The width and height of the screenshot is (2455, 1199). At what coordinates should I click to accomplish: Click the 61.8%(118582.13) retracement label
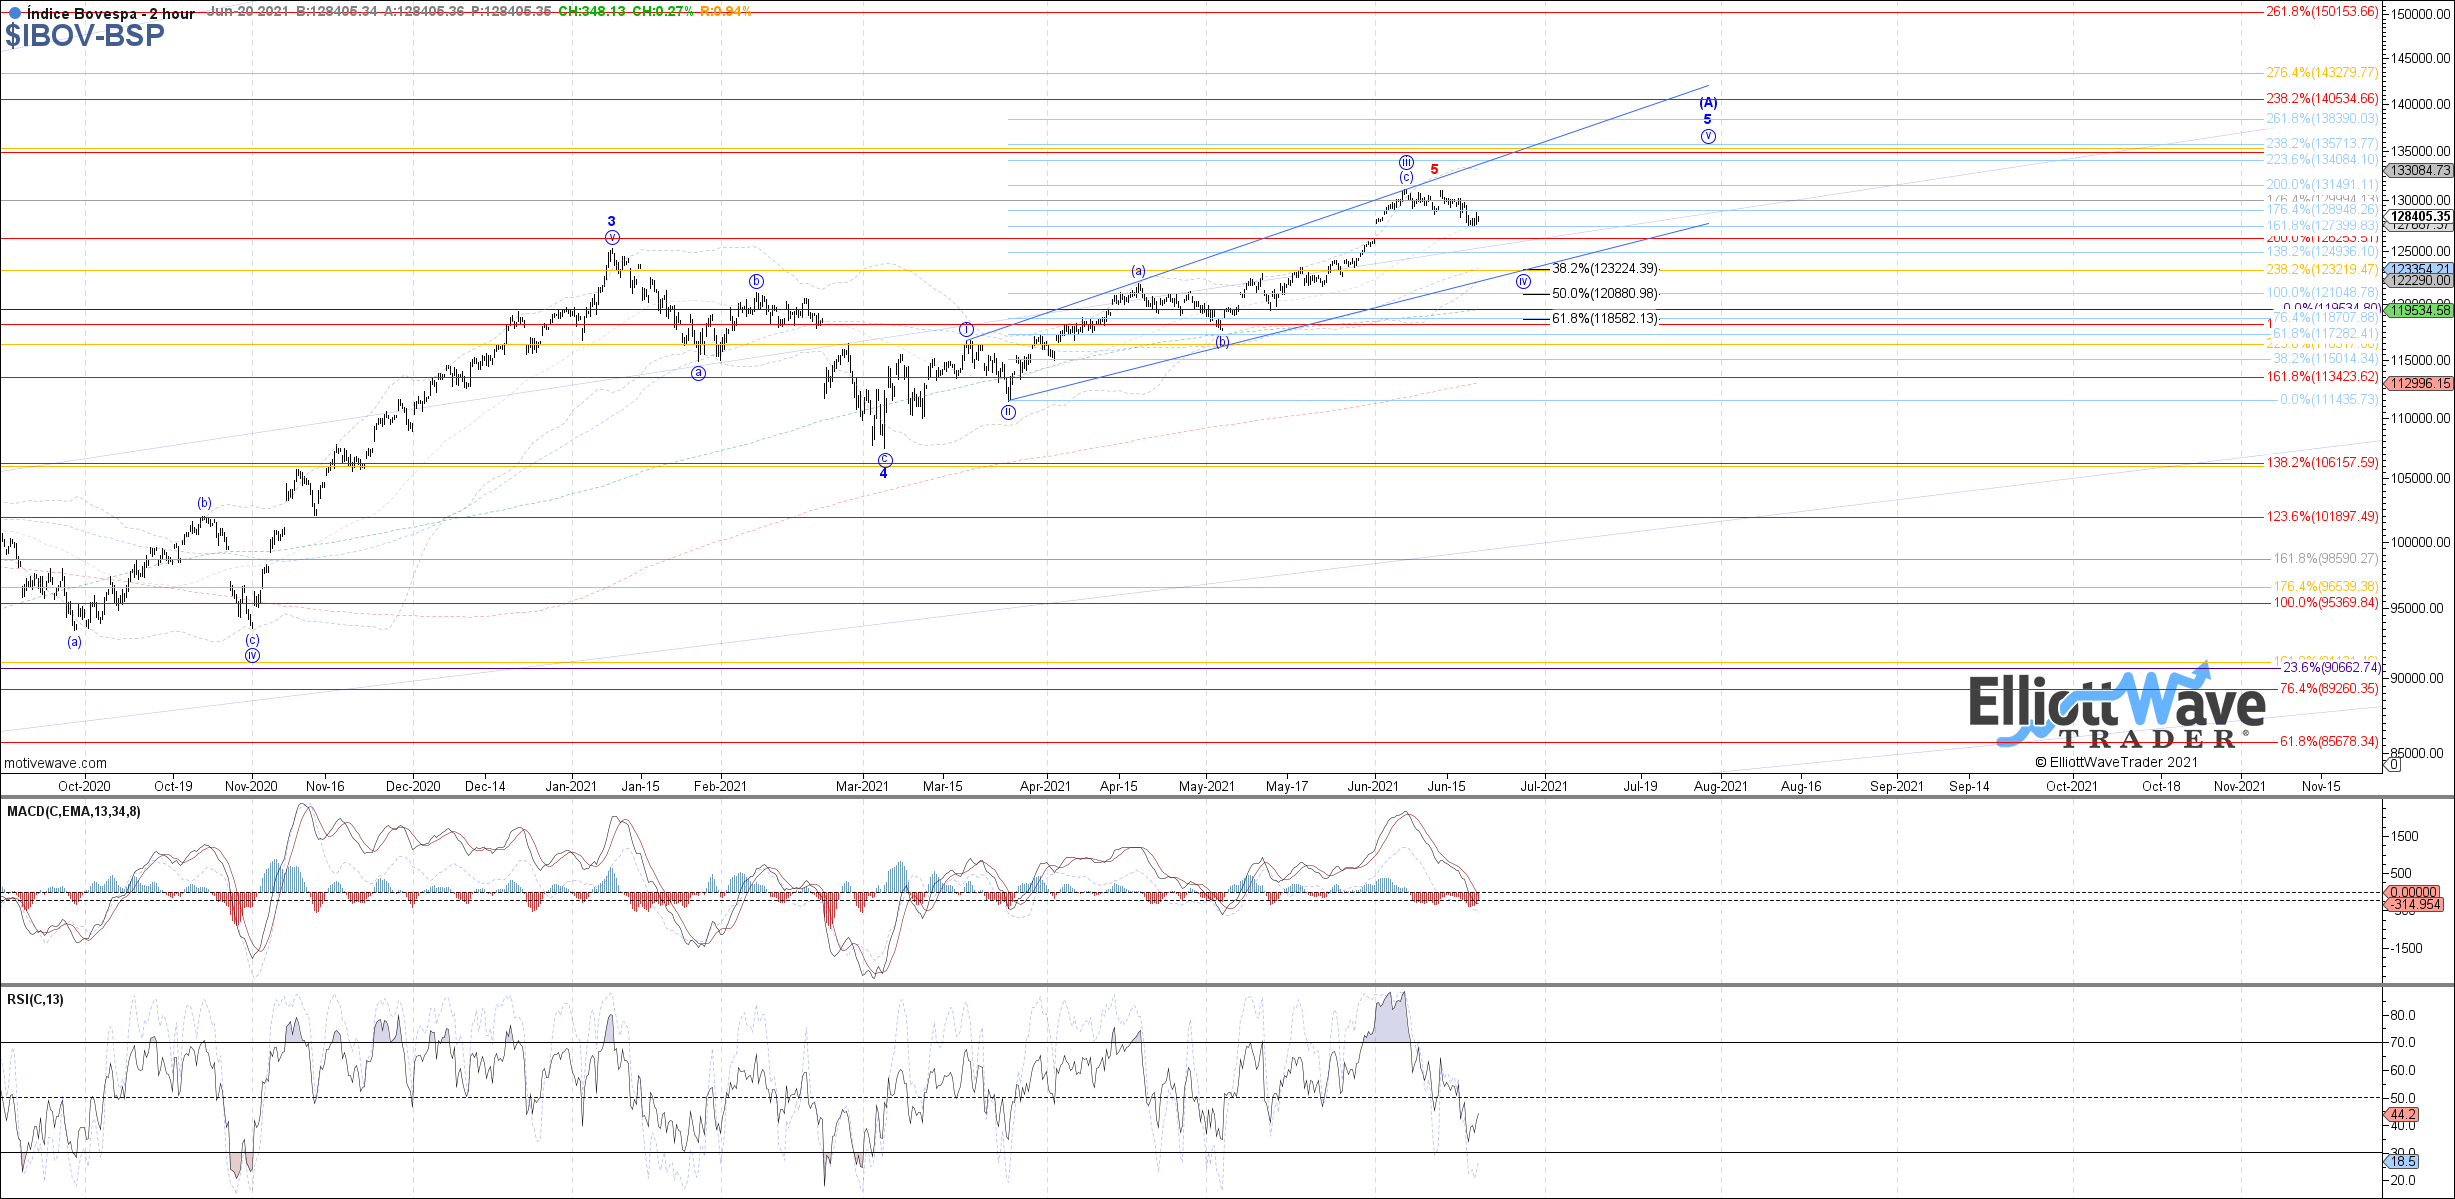[x=1604, y=319]
